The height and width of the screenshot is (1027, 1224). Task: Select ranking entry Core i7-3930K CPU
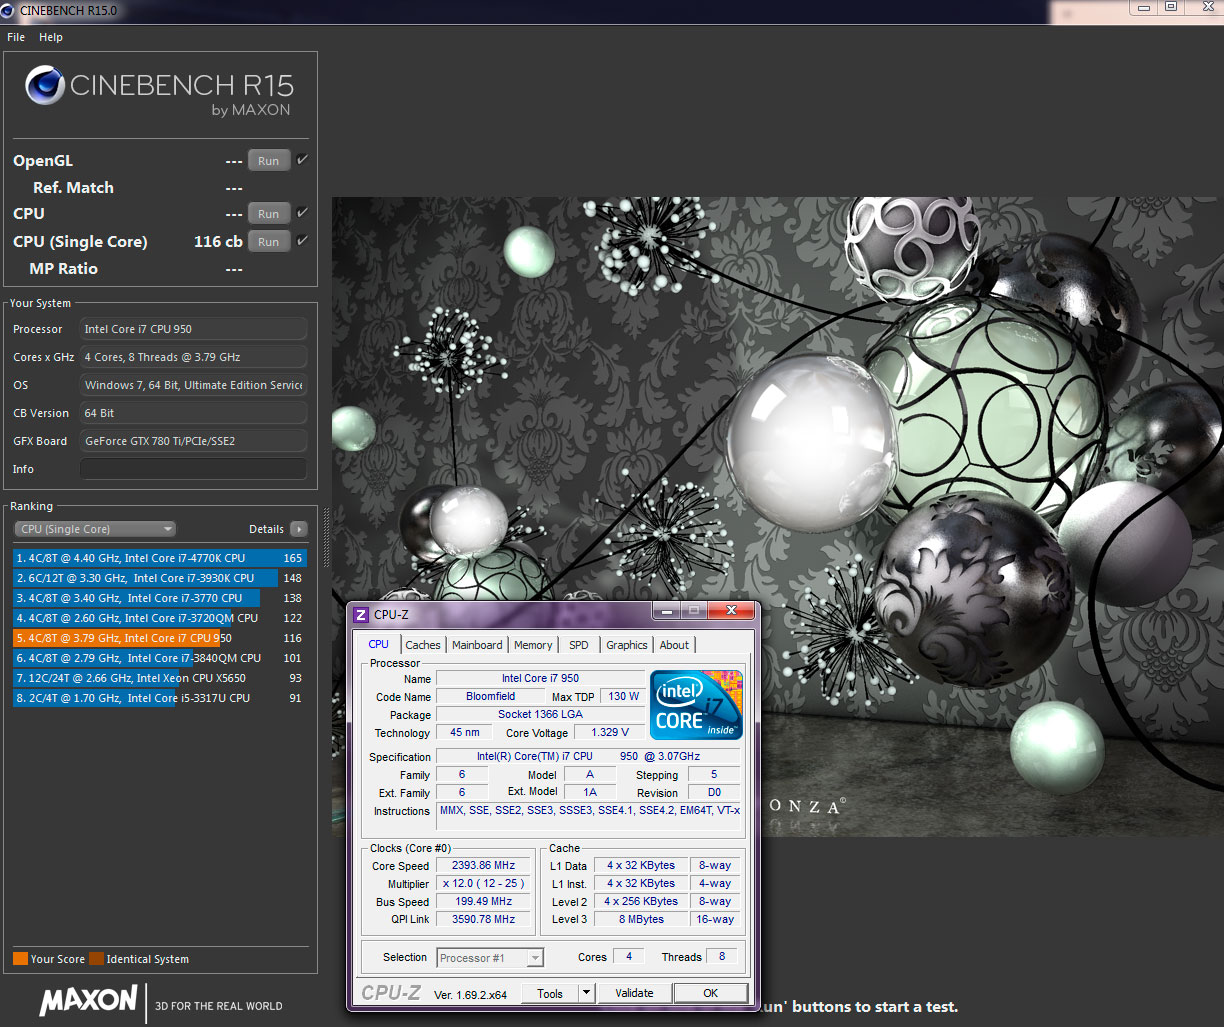pos(160,578)
